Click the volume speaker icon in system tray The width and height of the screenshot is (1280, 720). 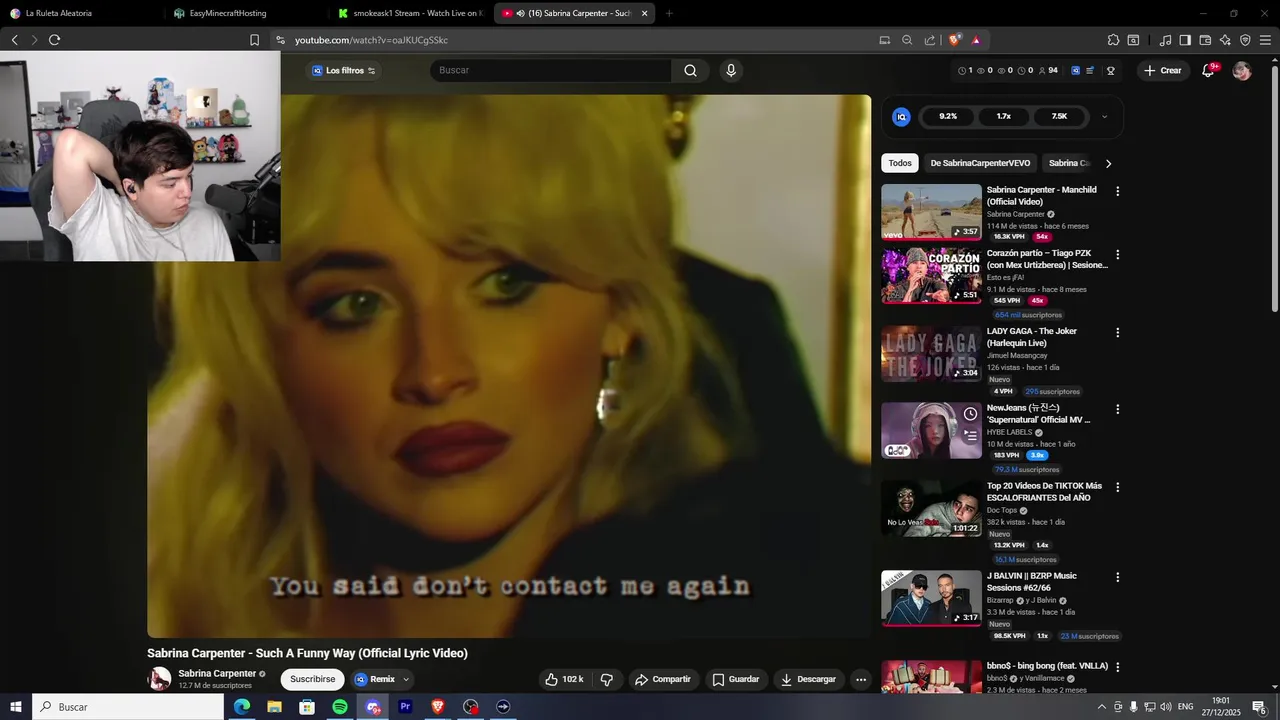[x=1166, y=707]
